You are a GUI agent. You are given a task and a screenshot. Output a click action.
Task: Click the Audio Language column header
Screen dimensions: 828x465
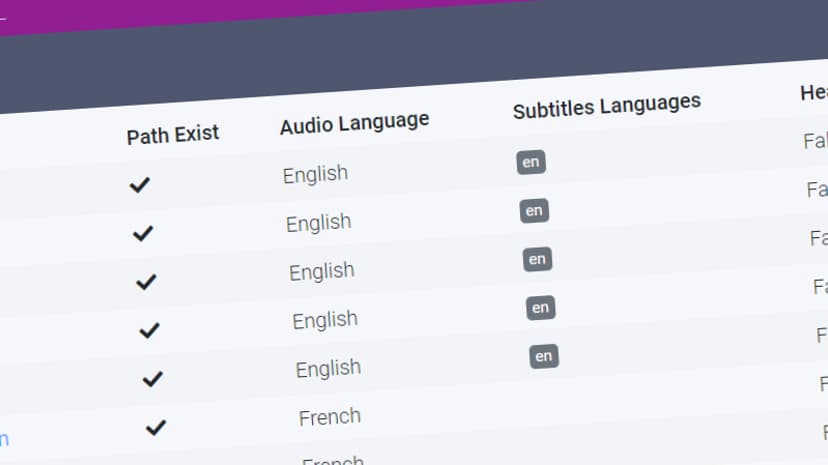(x=354, y=123)
